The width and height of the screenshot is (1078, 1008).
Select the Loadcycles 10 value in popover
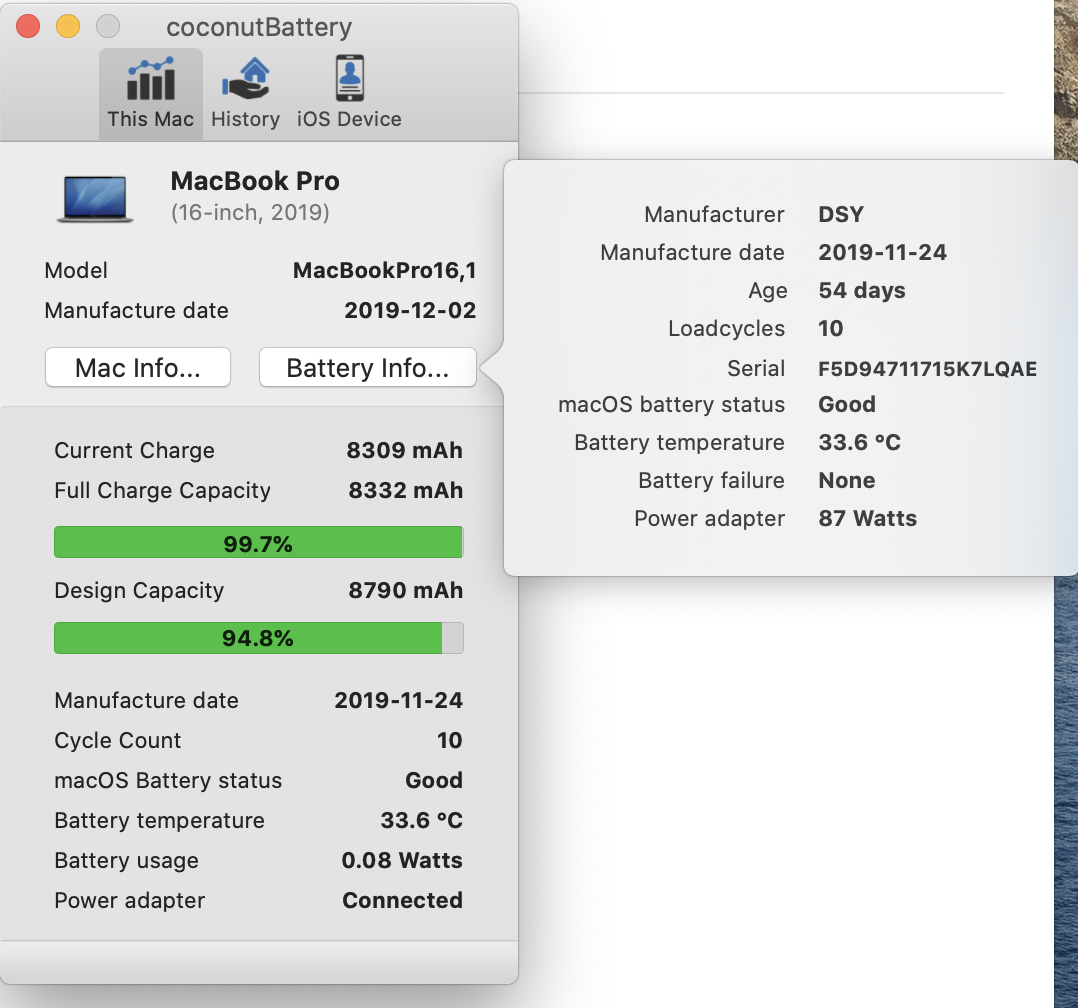[830, 328]
